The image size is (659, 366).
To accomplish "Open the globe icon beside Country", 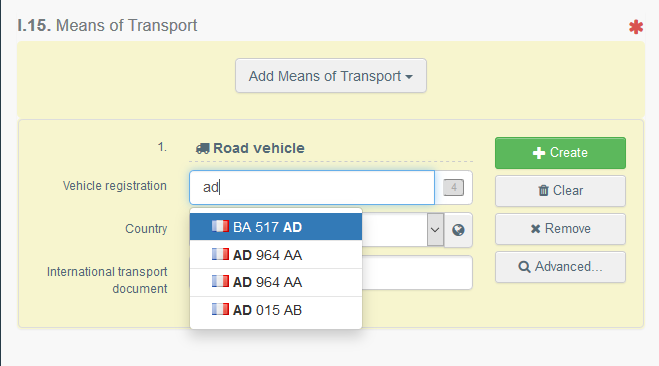I will point(458,230).
